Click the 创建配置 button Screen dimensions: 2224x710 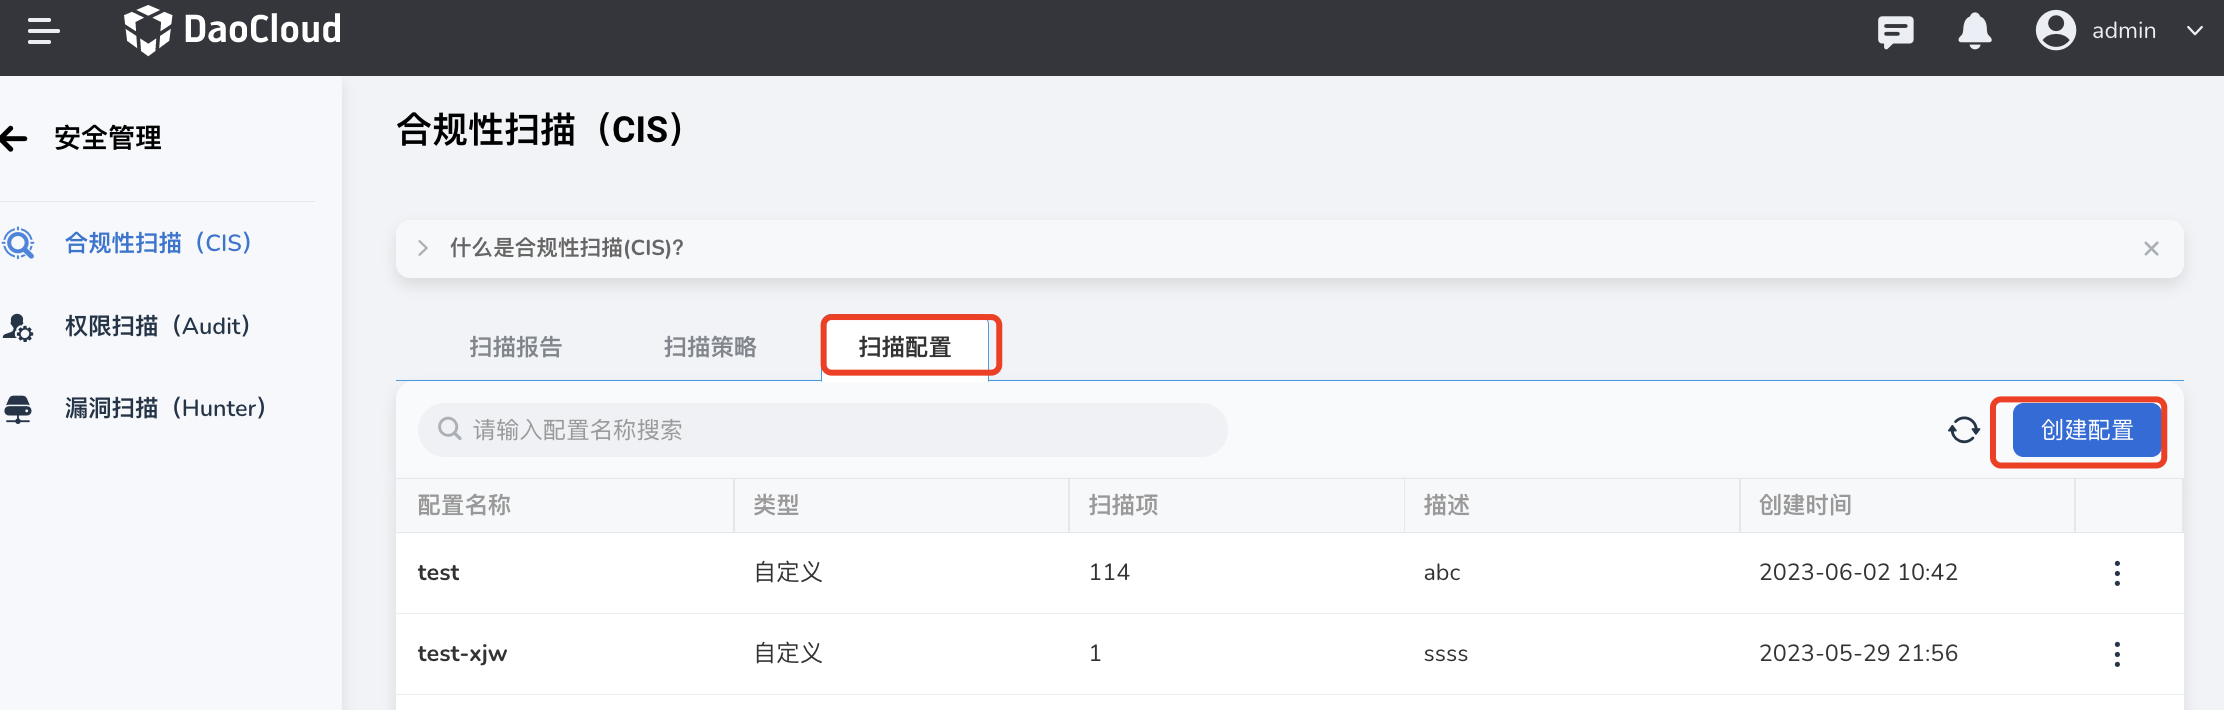tap(2087, 430)
